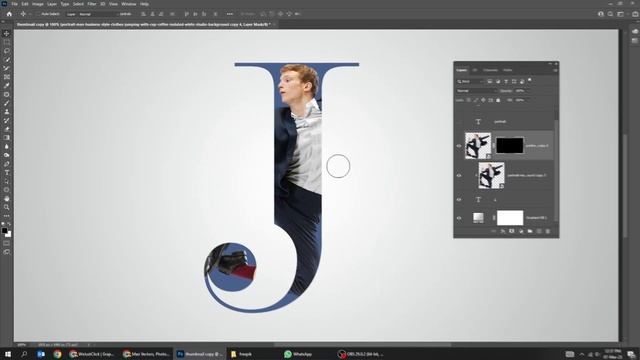Select the Eyedropper tool
The image size is (640, 360).
(7, 86)
